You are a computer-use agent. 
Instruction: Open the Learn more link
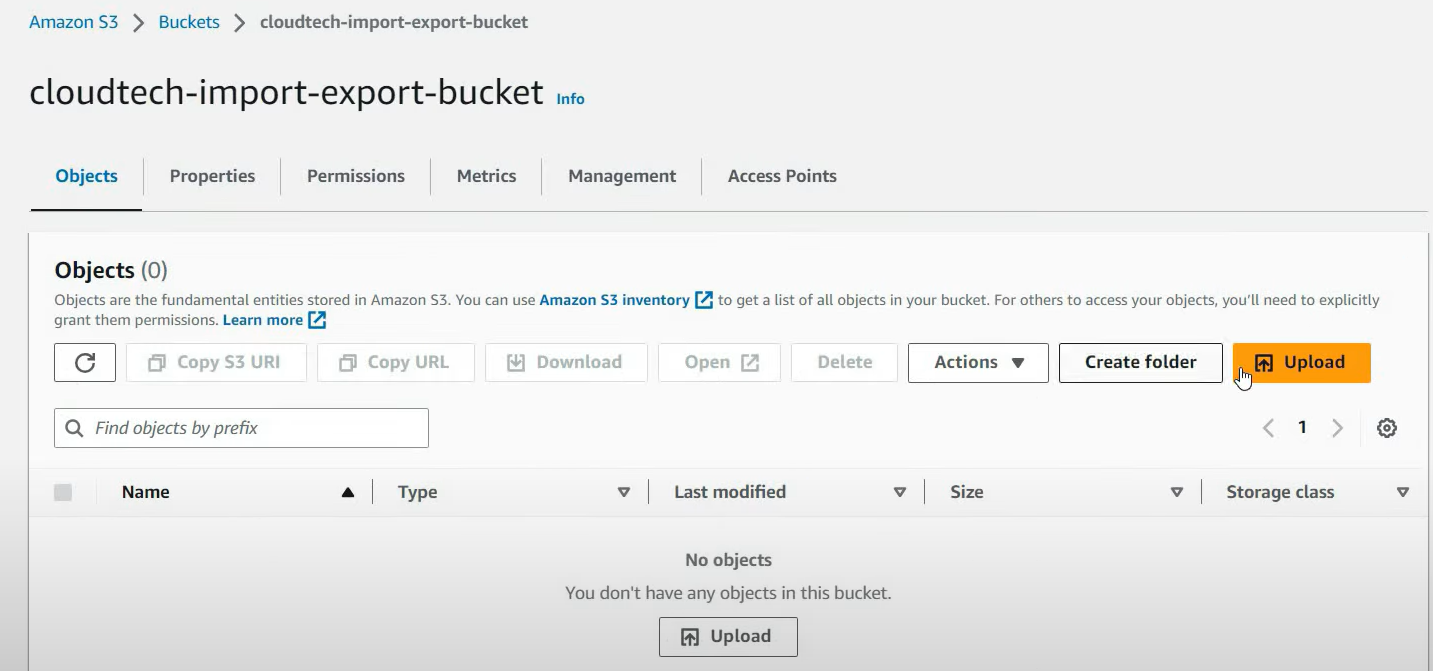click(263, 320)
